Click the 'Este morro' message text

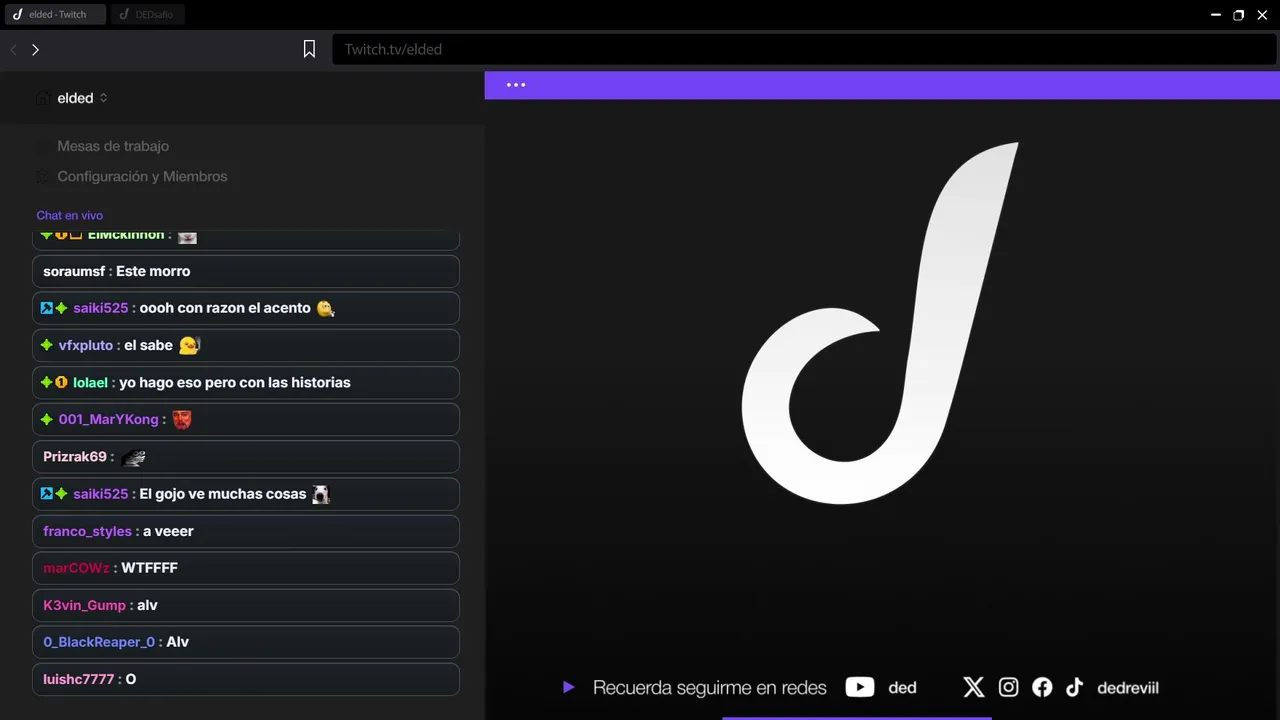153,271
